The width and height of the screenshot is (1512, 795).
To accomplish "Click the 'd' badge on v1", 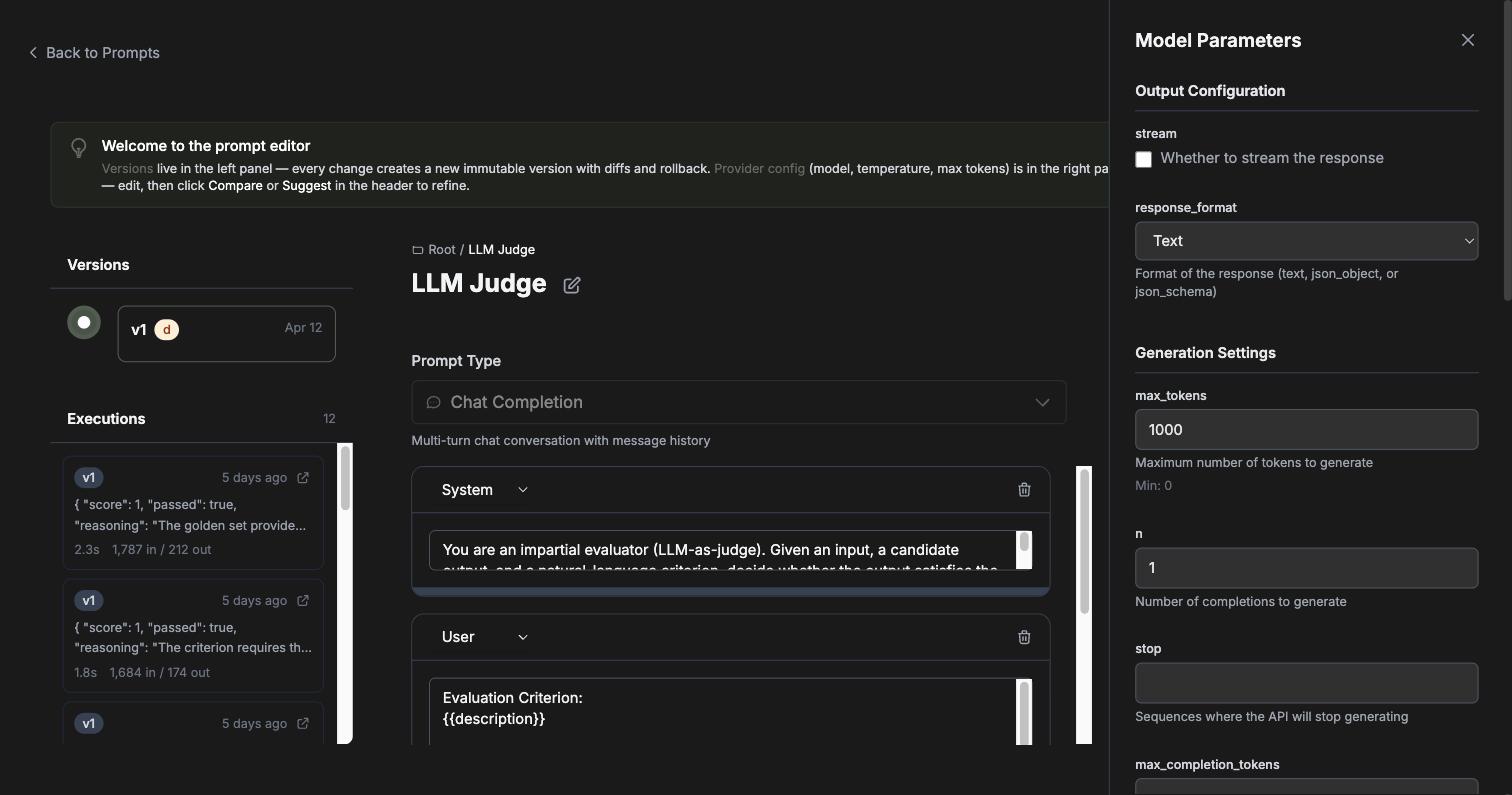I will [167, 330].
